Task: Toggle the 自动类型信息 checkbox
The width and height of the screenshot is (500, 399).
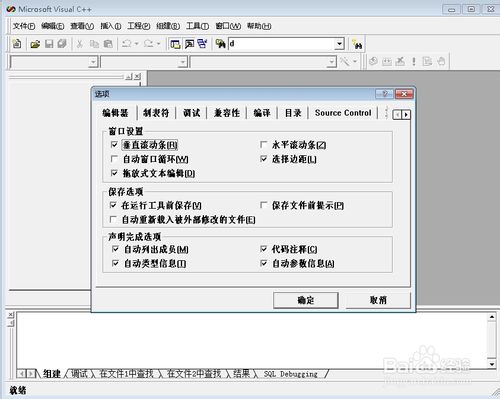Action: coord(115,263)
